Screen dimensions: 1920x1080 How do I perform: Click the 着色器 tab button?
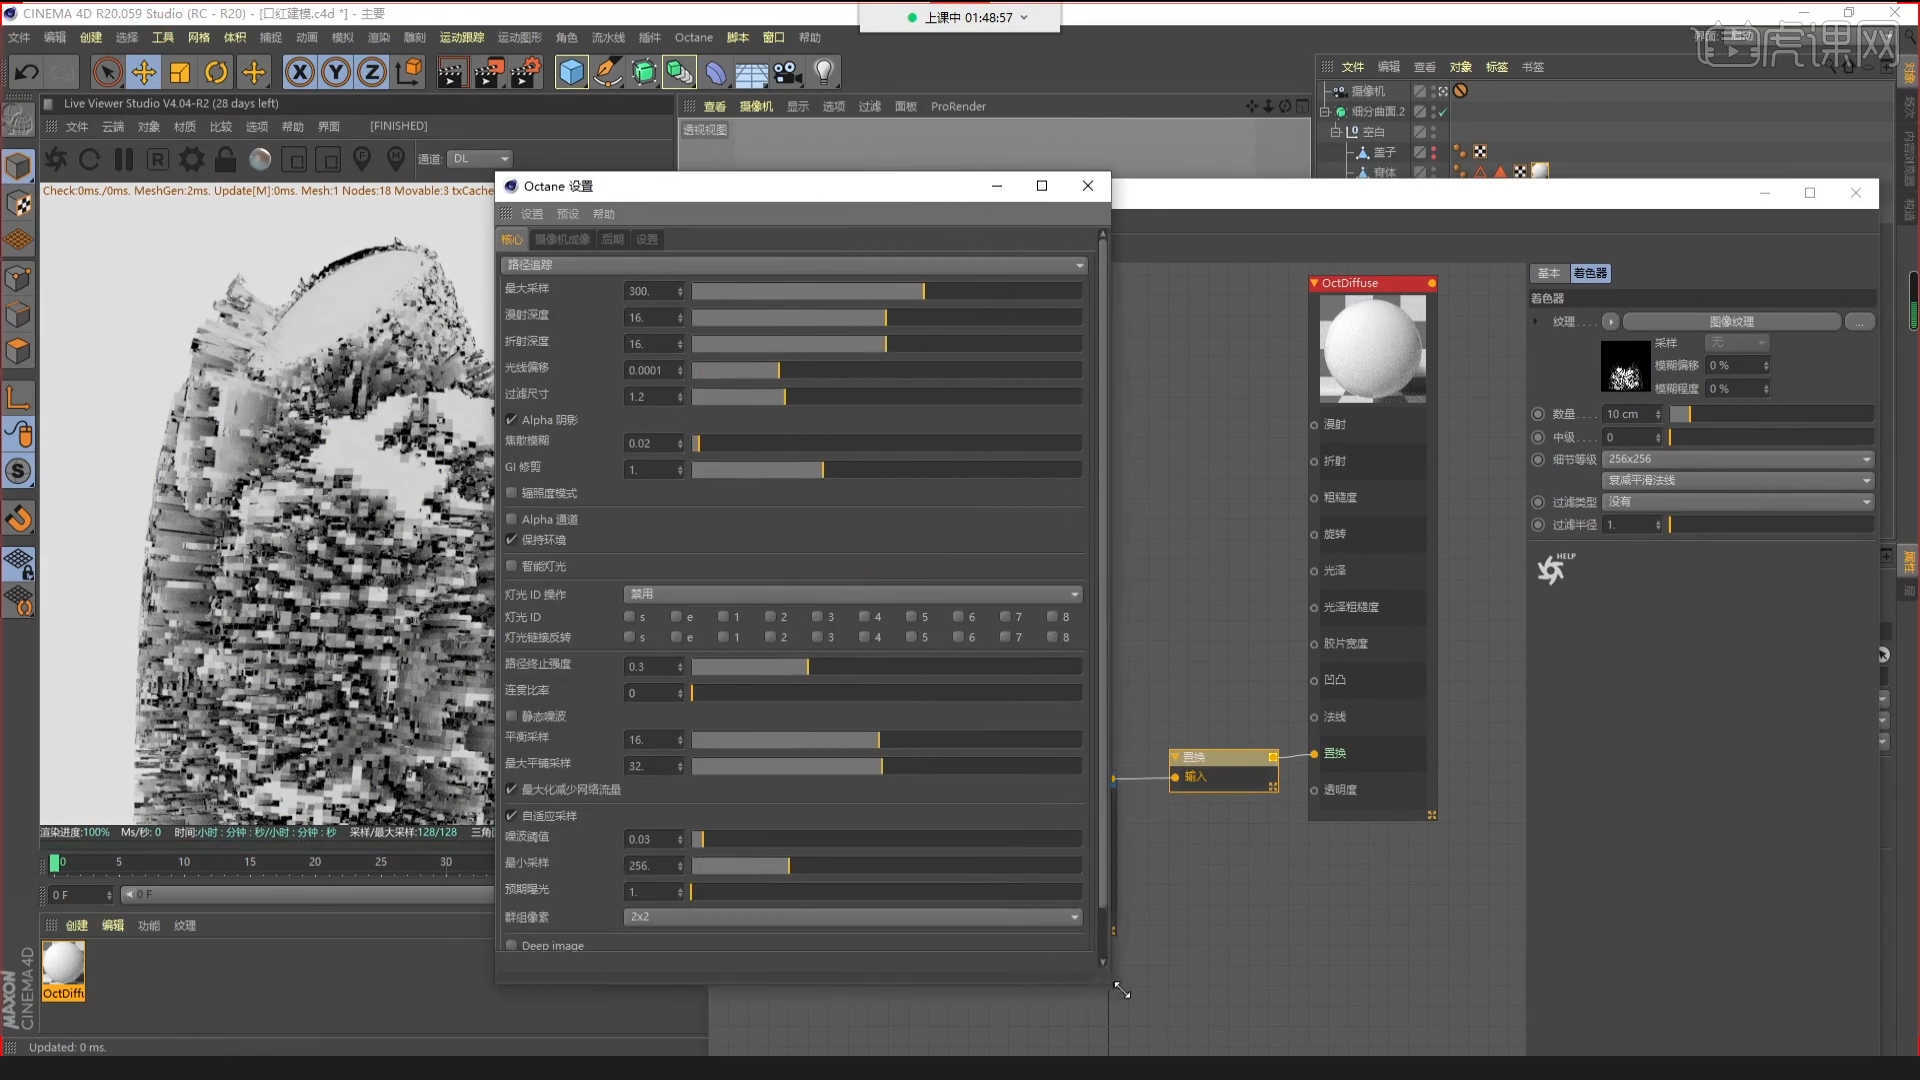[1590, 273]
